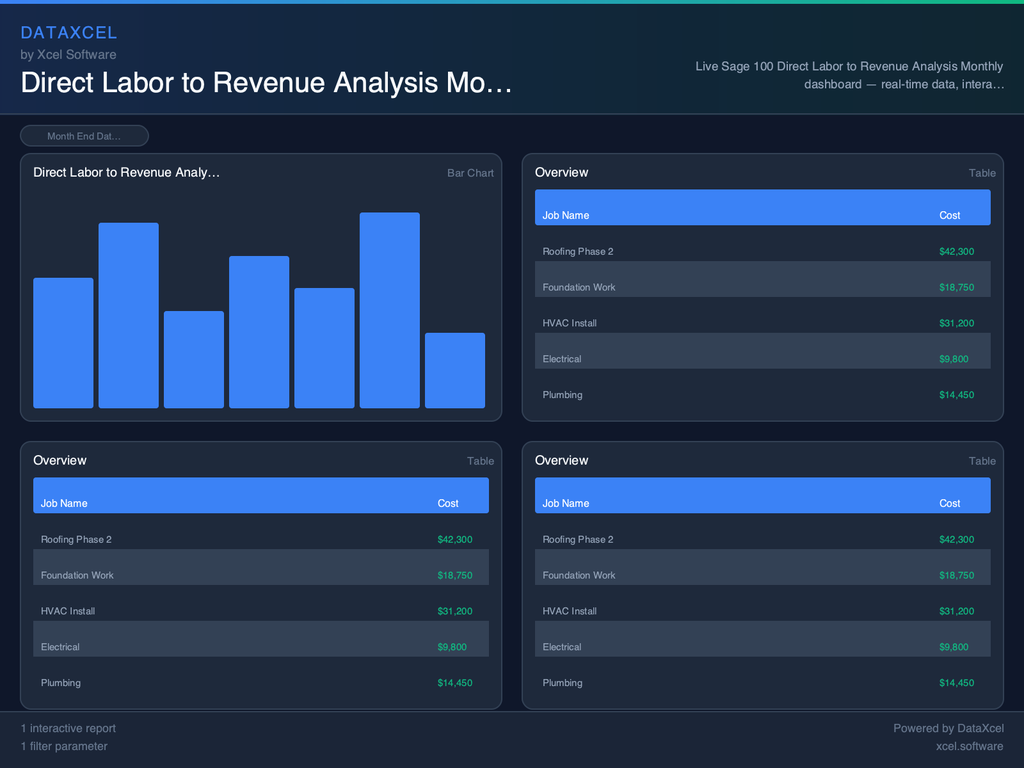This screenshot has width=1024, height=768.
Task: Click the DATAXCEL logo
Action: point(68,32)
